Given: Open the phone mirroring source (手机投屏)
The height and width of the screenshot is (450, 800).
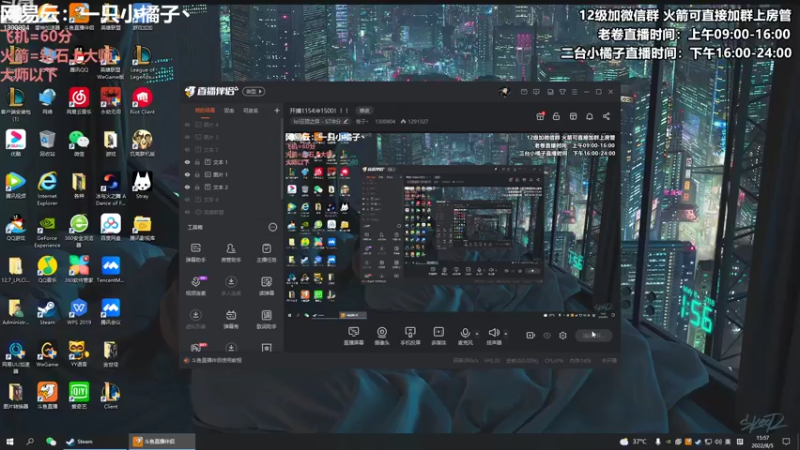Looking at the screenshot, I should click(410, 336).
